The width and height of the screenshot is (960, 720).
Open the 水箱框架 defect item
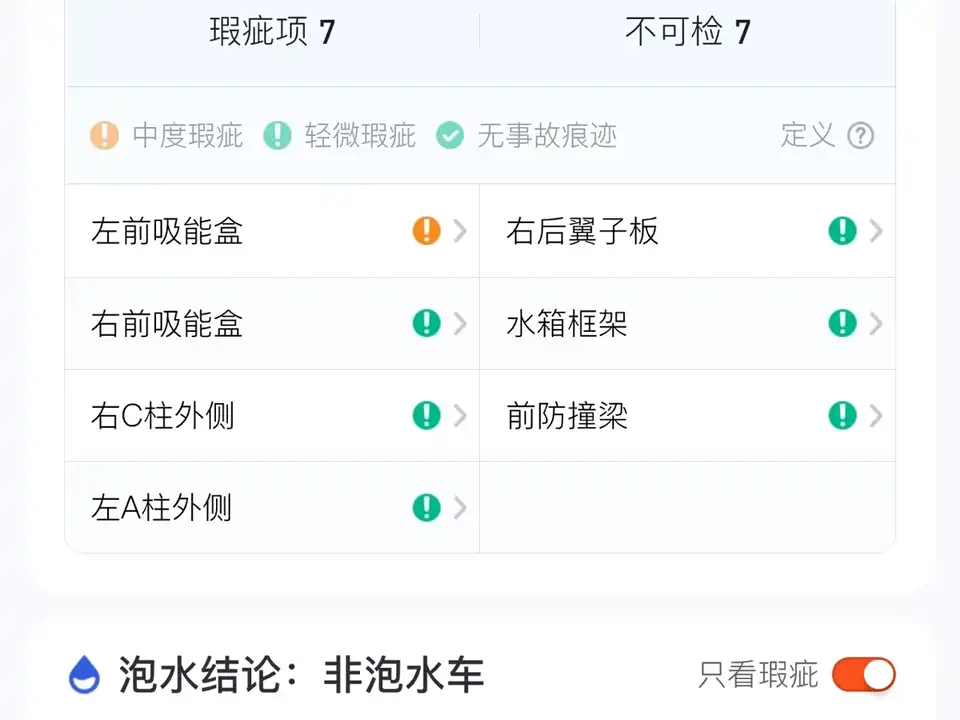pos(567,324)
